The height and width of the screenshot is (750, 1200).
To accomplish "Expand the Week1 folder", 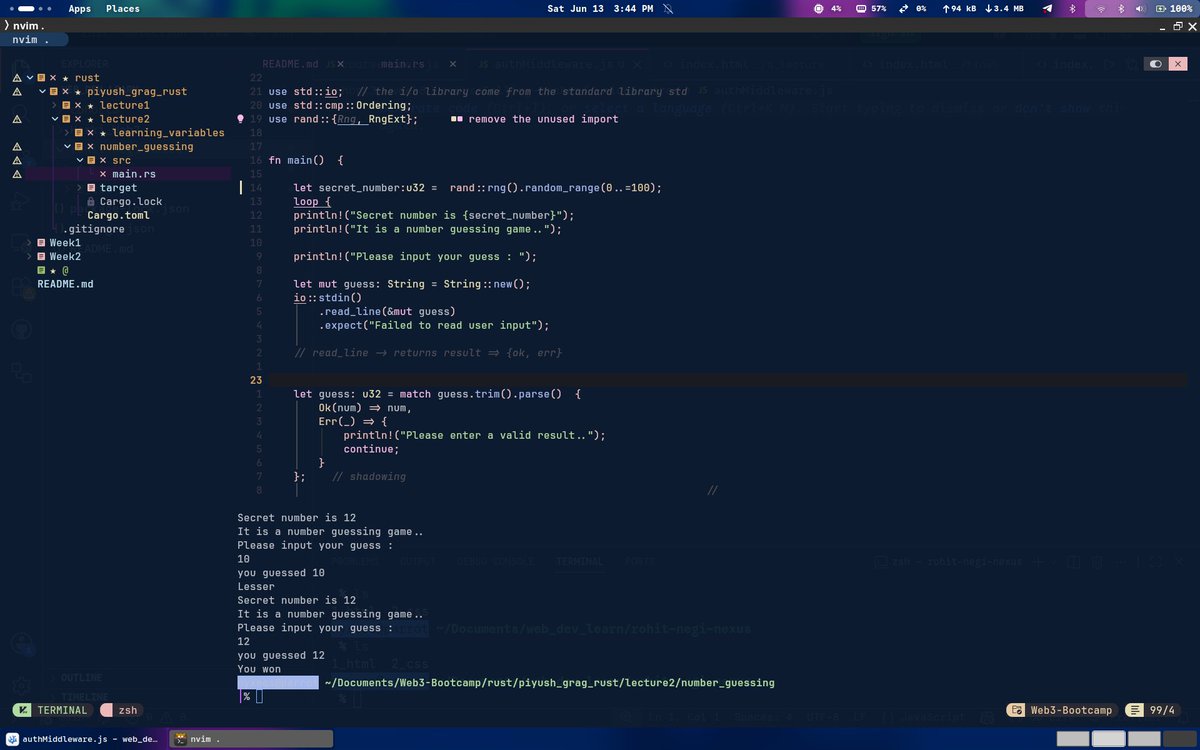I will [x=29, y=243].
